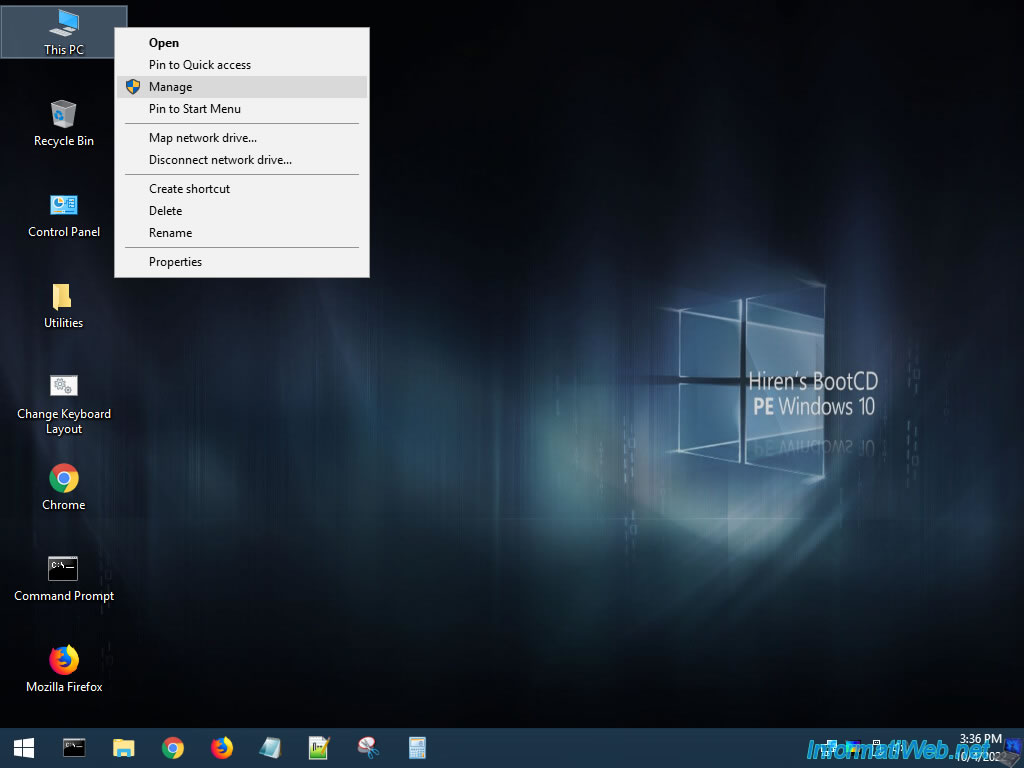The width and height of the screenshot is (1024, 768).
Task: Select Manage in the context menu
Action: 242,87
